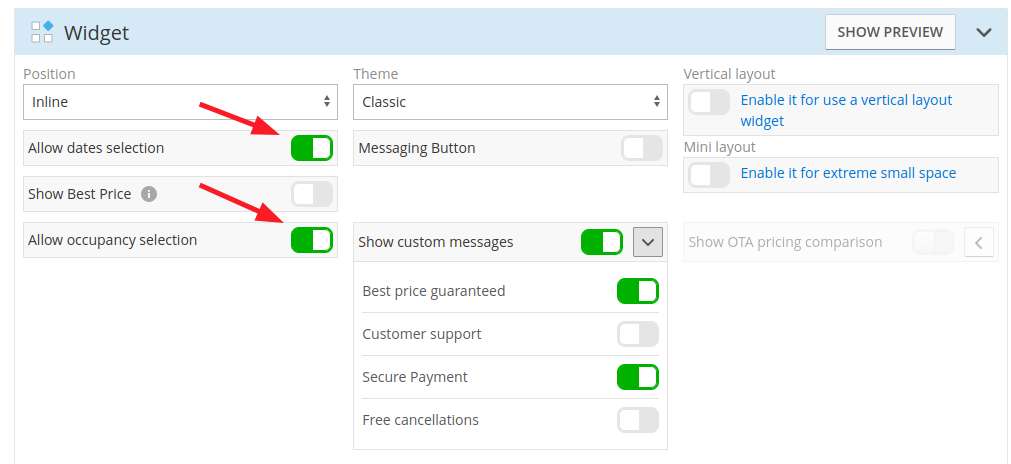Click the info icon beside Show Best Price
1011x464 pixels.
tap(149, 193)
